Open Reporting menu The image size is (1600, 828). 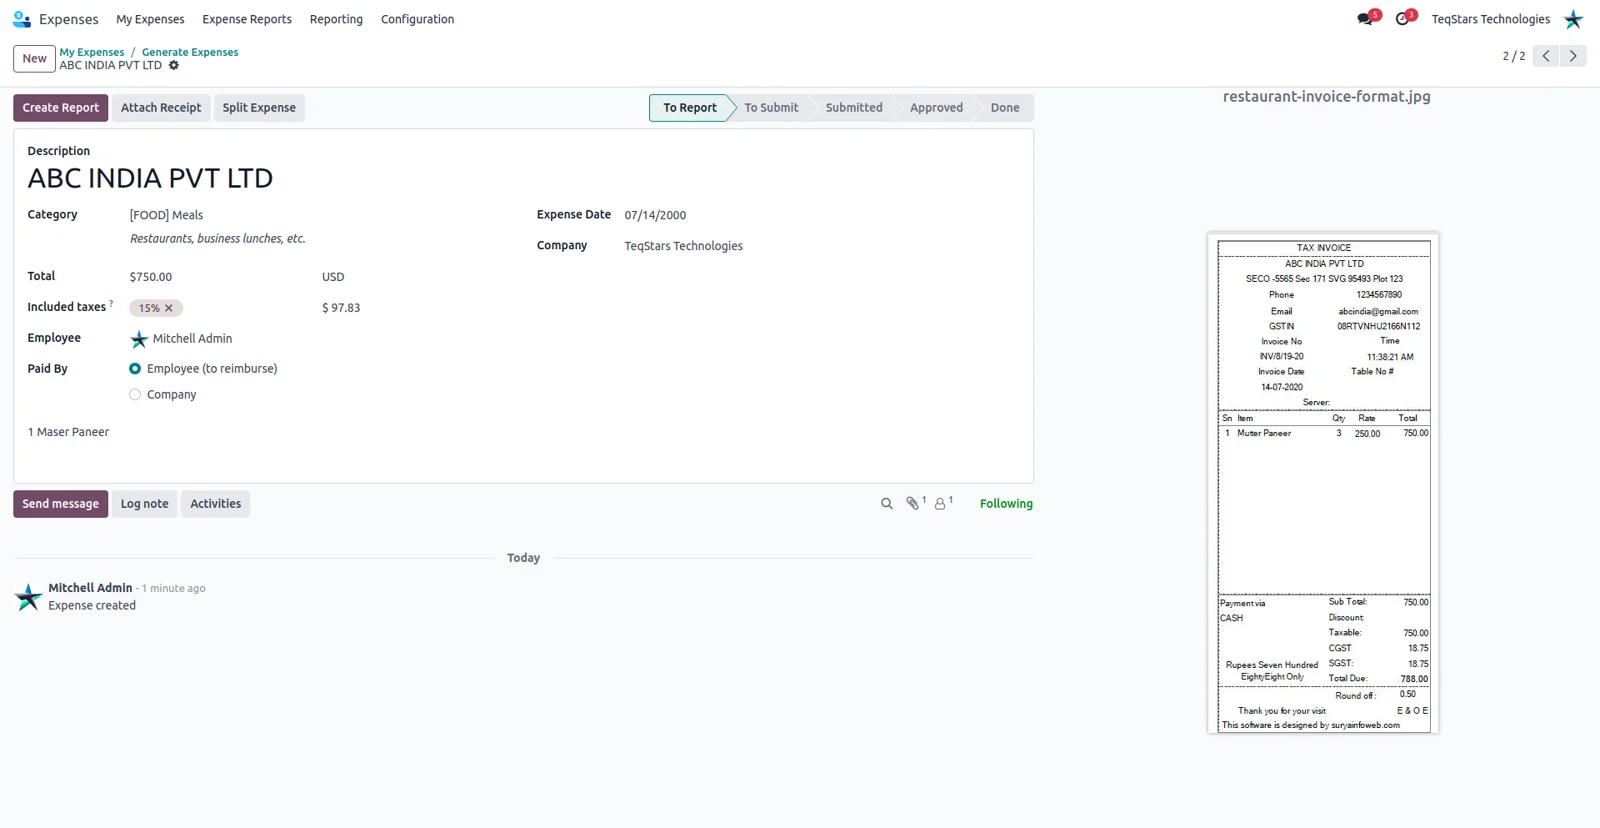[336, 19]
